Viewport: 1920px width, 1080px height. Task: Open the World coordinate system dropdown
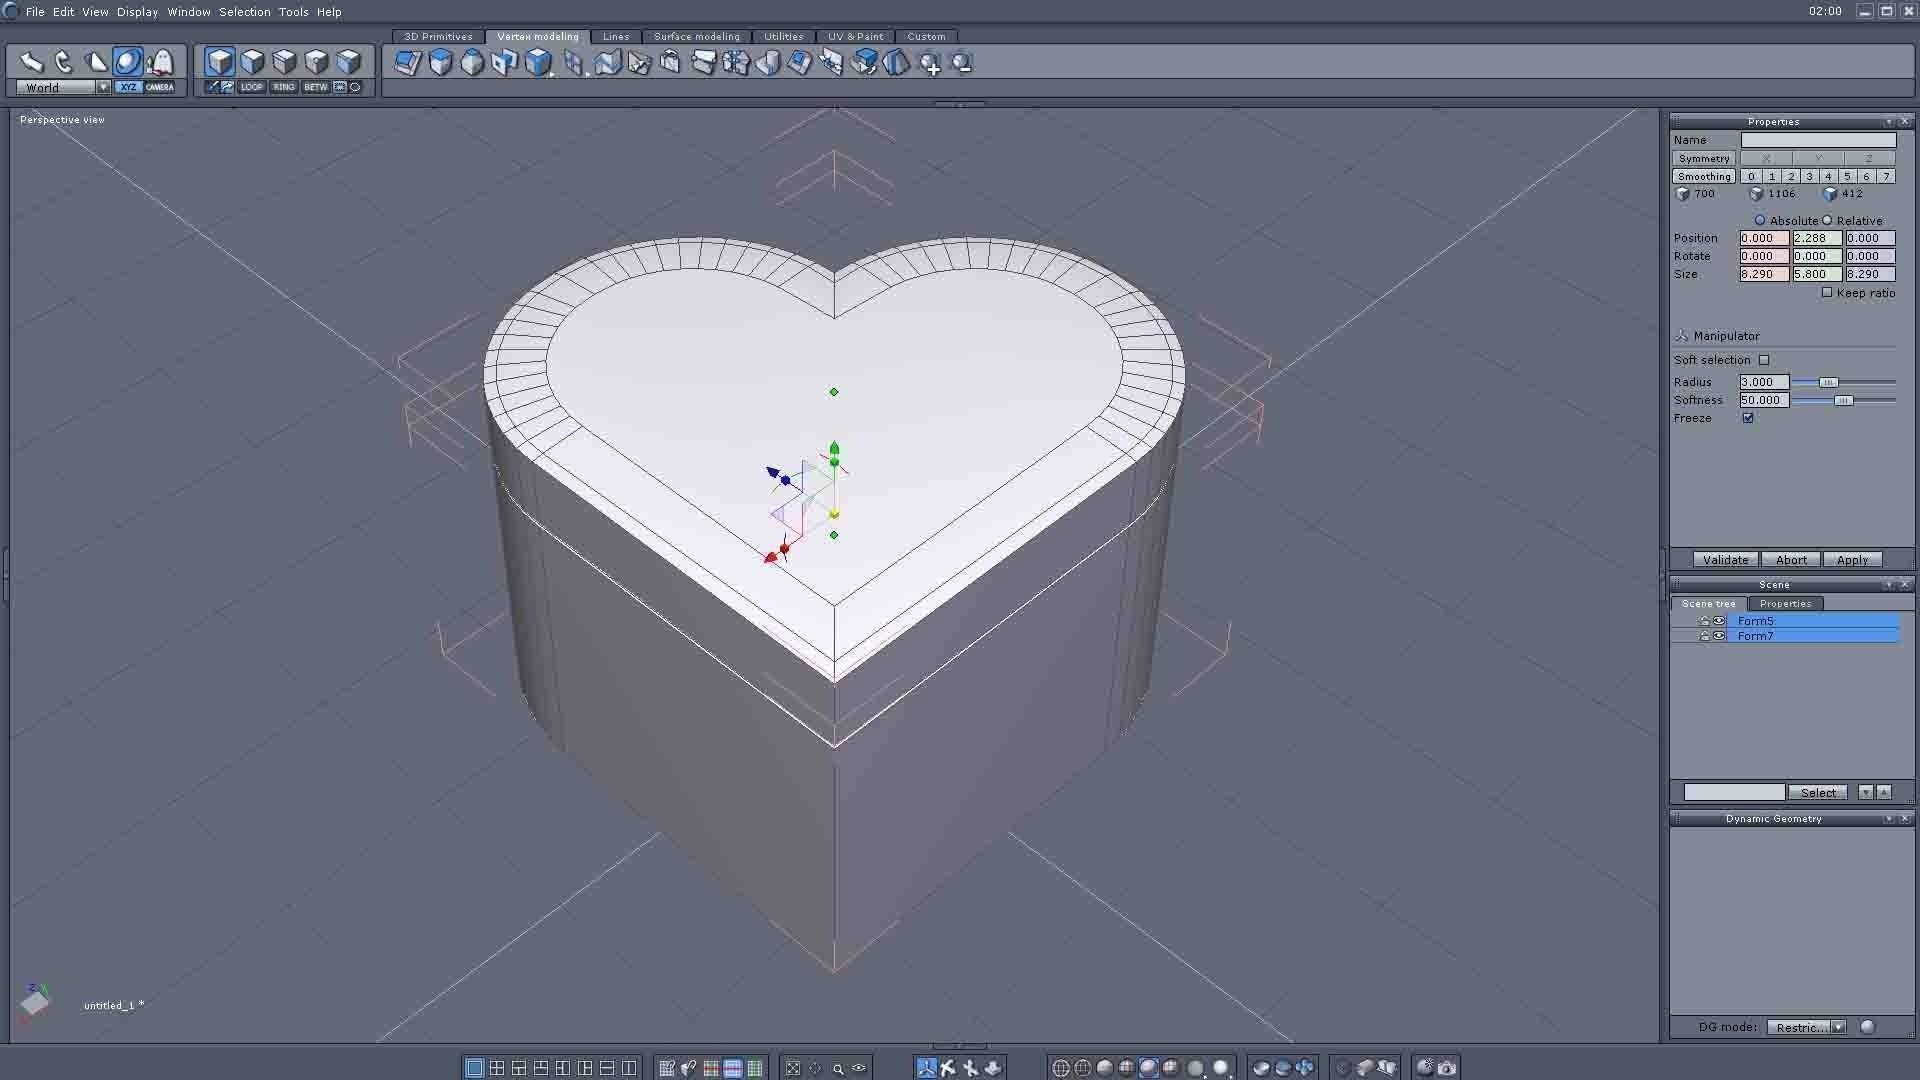[x=103, y=87]
